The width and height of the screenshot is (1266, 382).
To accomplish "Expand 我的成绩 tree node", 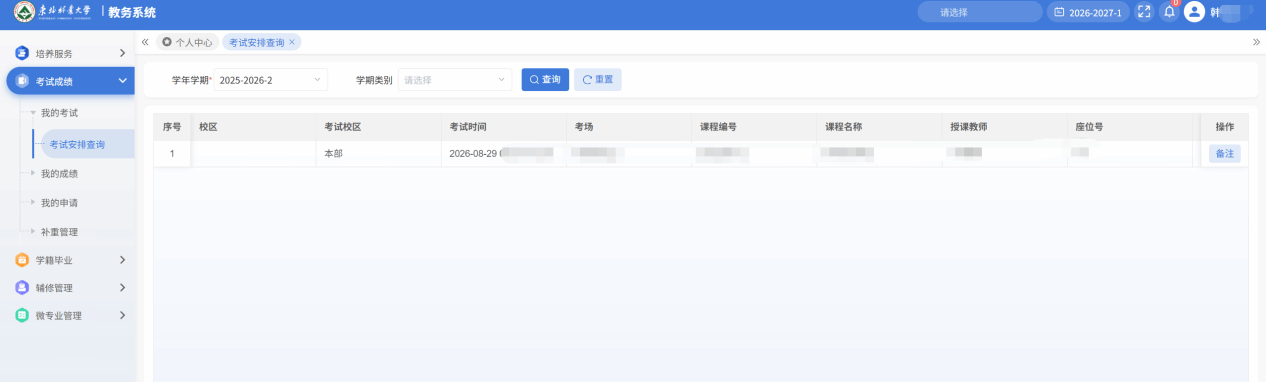I will 33,174.
